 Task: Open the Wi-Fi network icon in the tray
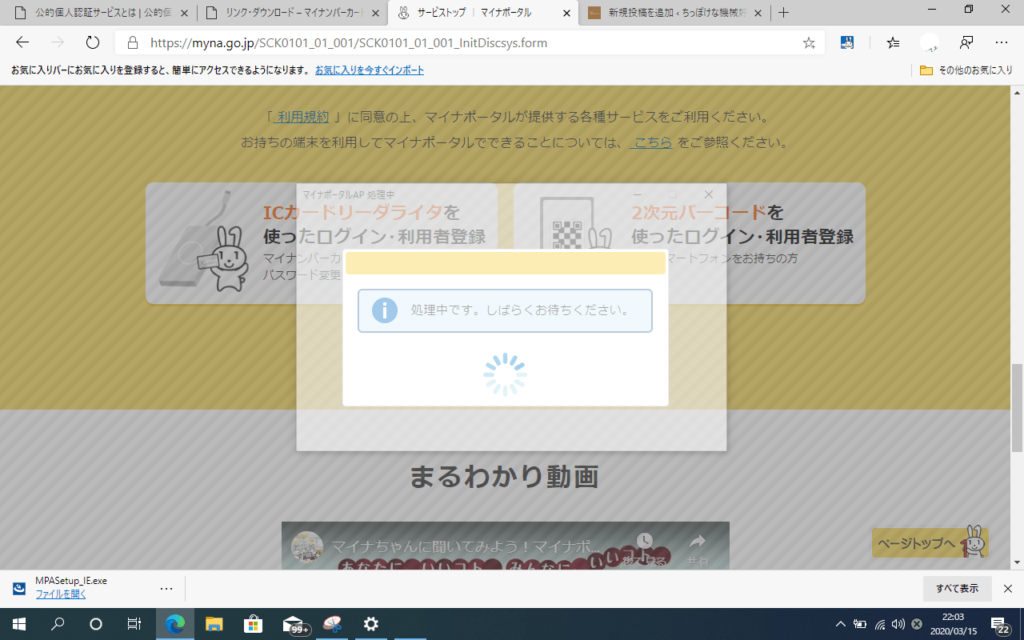(880, 624)
